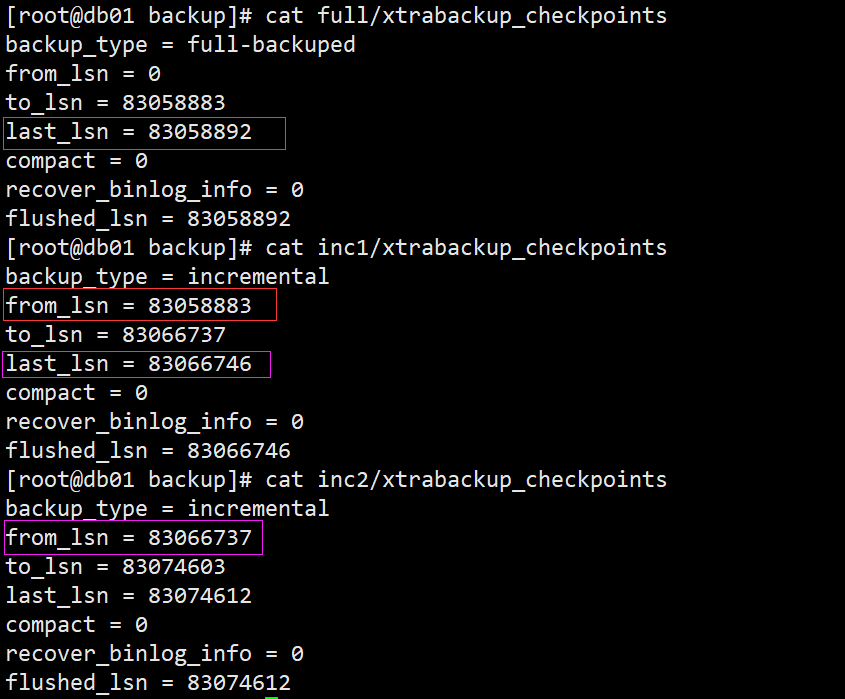Click the backup_type = full-backuped line

pos(181,45)
